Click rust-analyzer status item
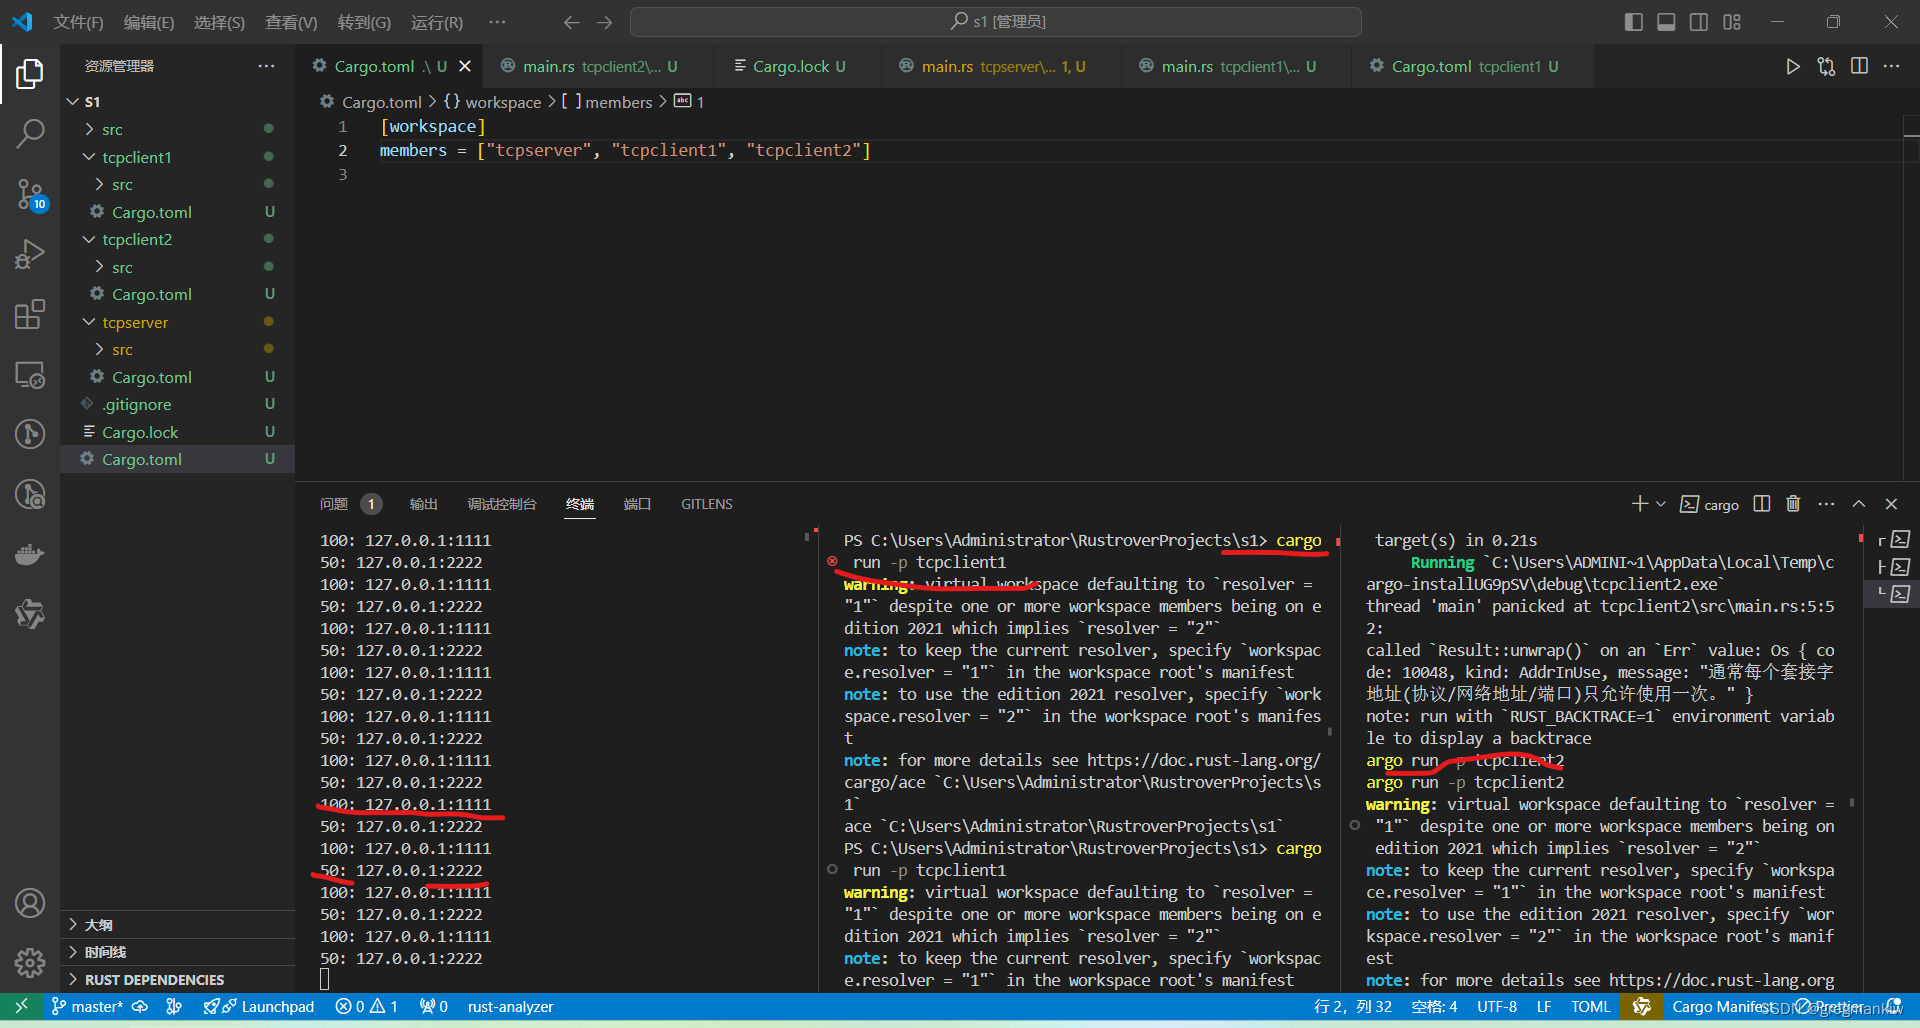This screenshot has width=1920, height=1028. click(510, 1006)
